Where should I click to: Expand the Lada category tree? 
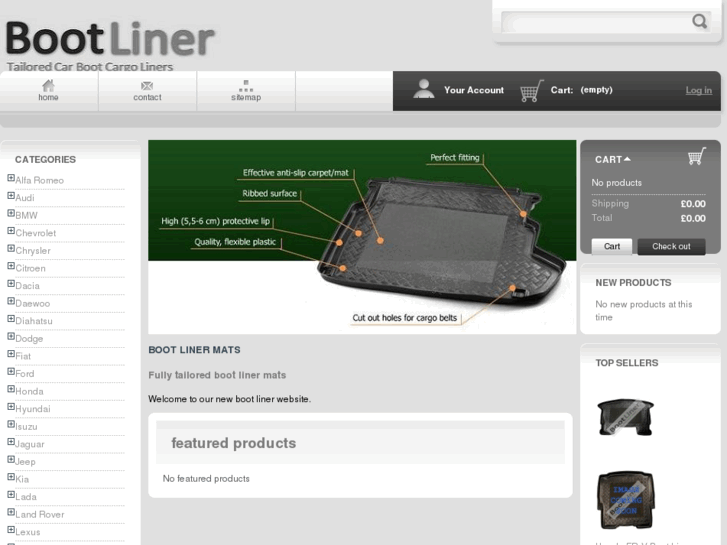(11, 495)
